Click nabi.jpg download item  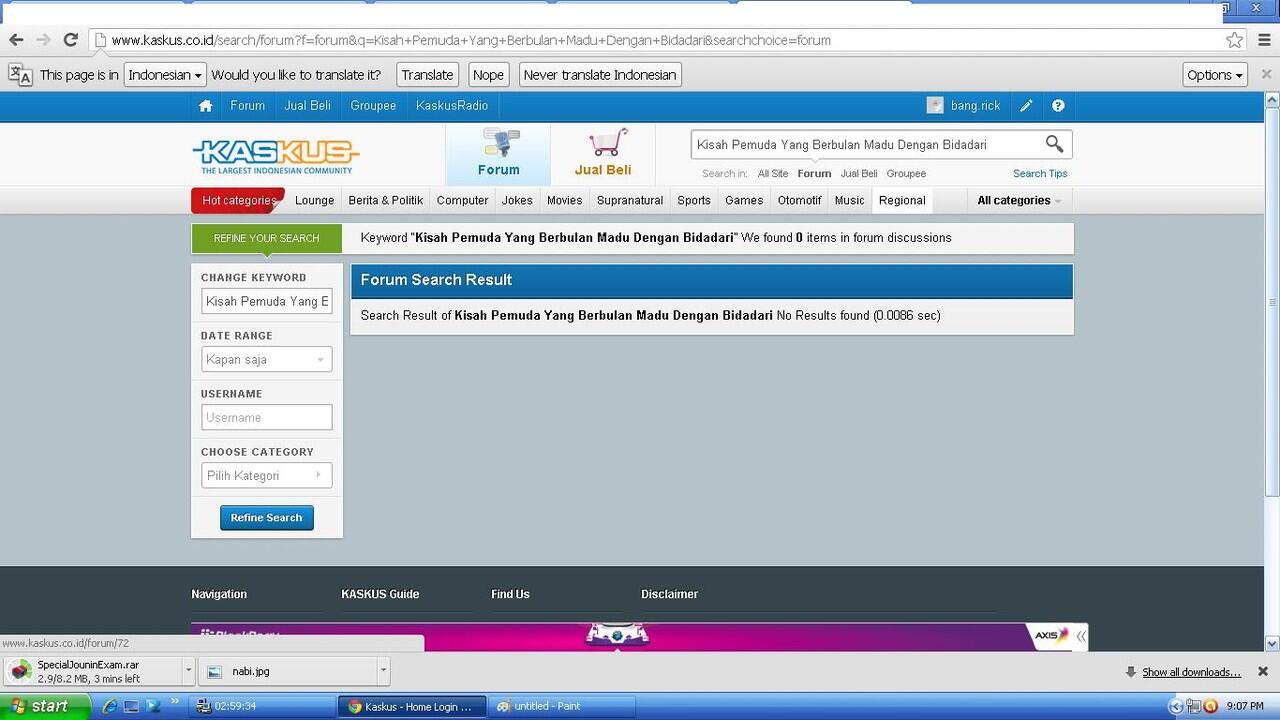(x=287, y=671)
